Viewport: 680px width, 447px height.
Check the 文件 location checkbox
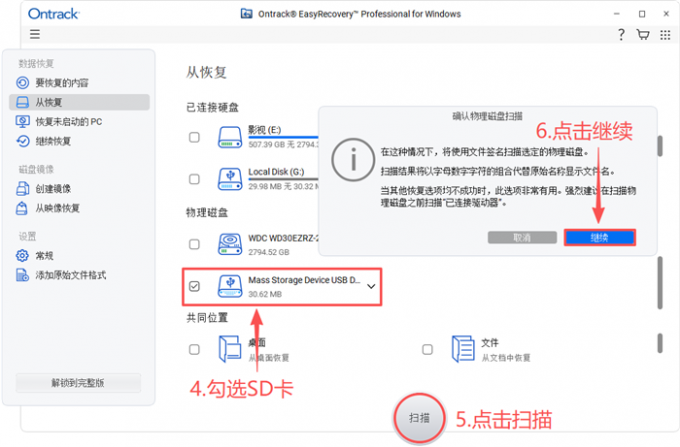click(x=427, y=349)
